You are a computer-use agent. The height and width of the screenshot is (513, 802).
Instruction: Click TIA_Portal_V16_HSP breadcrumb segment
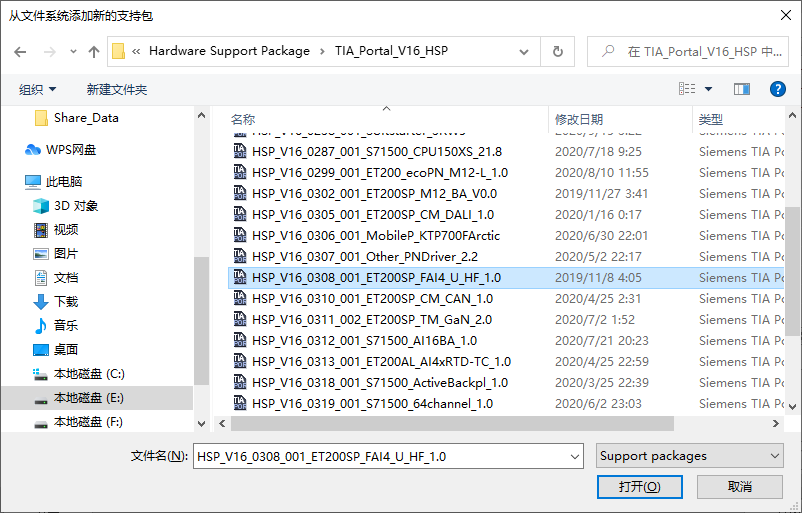tap(391, 51)
